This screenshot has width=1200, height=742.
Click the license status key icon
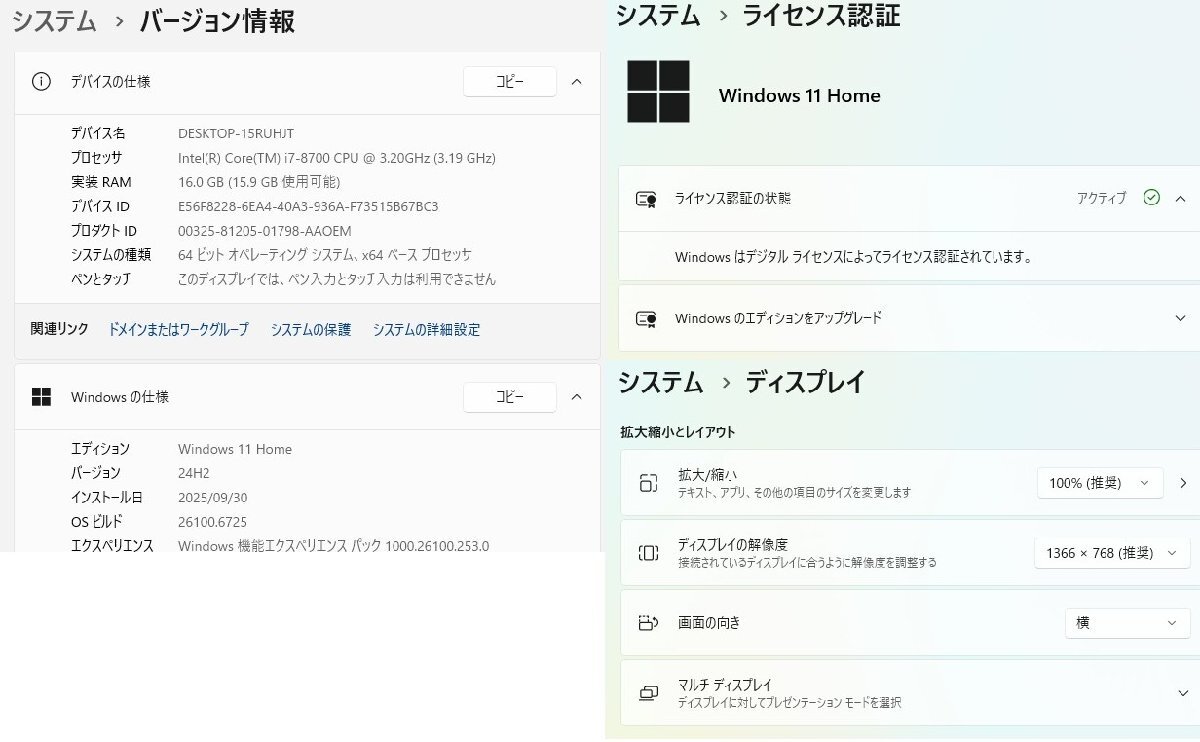(x=646, y=198)
